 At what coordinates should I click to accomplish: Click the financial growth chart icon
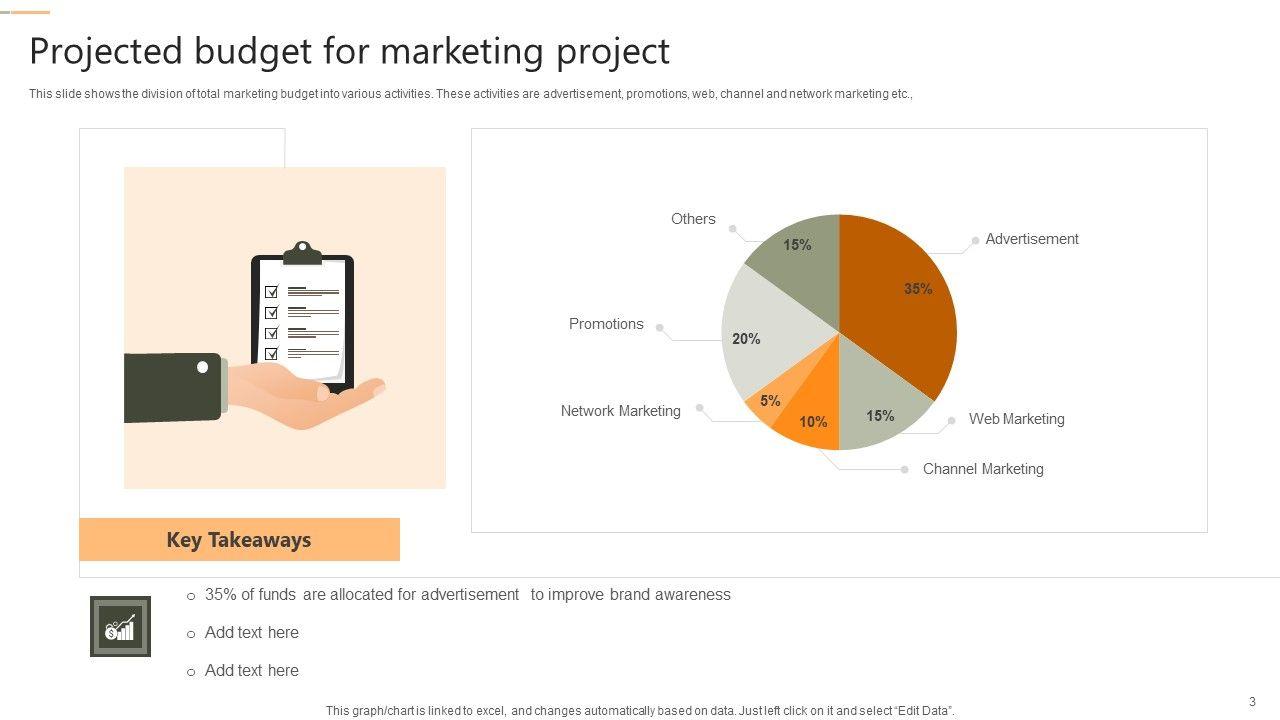click(120, 627)
